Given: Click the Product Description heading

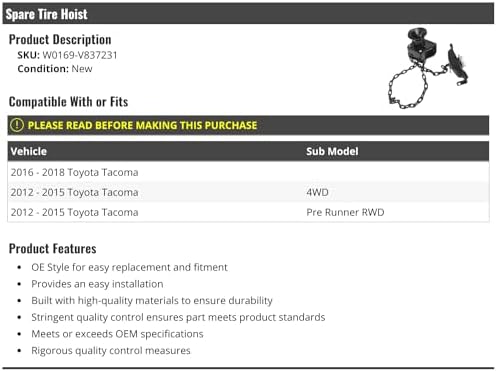Looking at the screenshot, I should click(60, 40).
